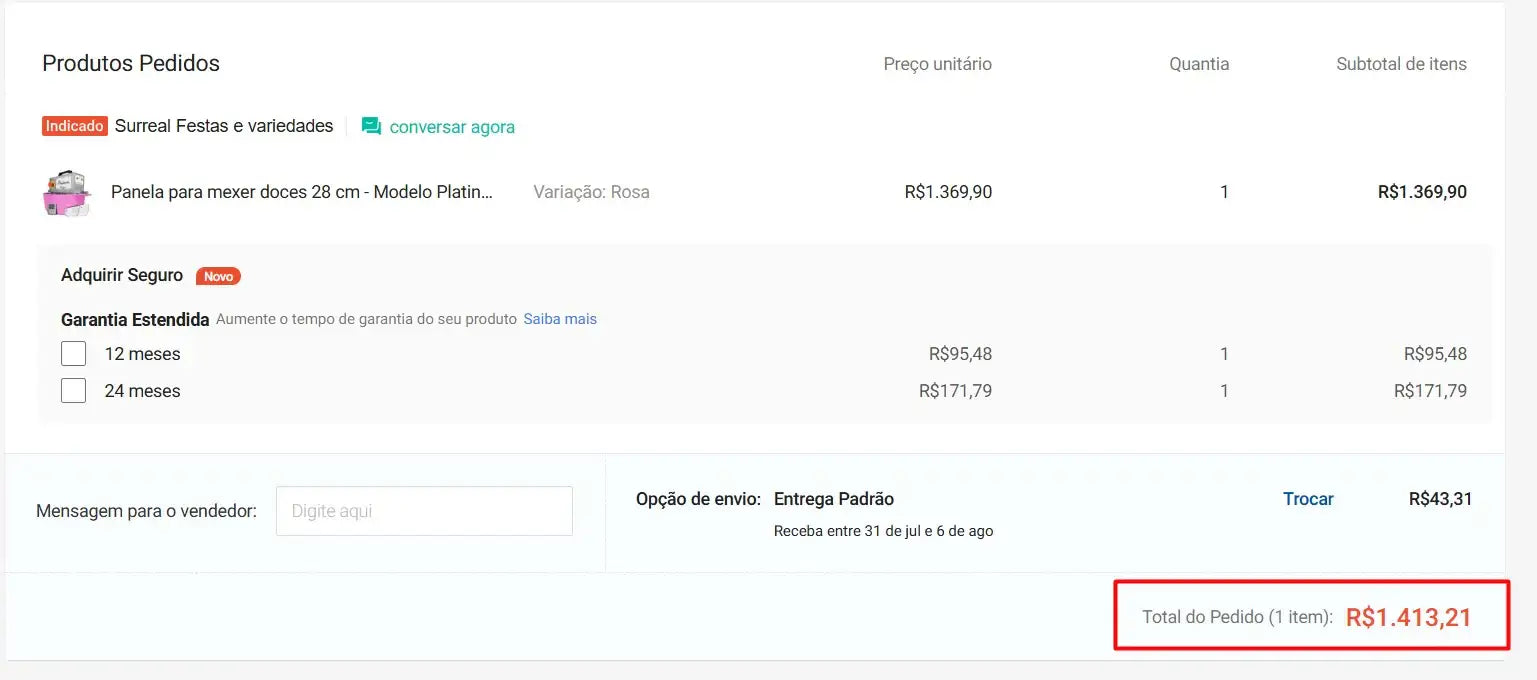Click the Total do Pedido amount R$1.413,21
Viewport: 1537px width, 680px height.
coord(1408,617)
